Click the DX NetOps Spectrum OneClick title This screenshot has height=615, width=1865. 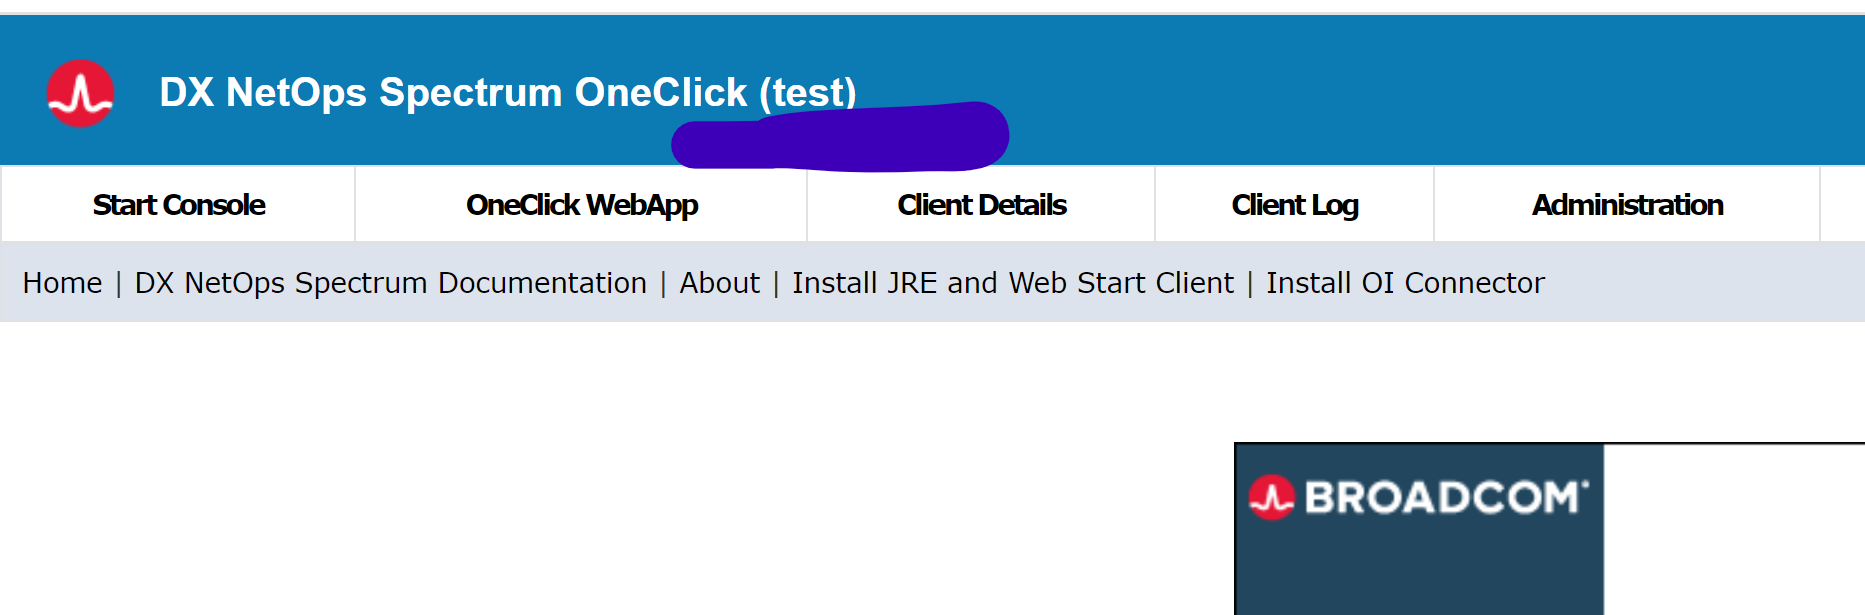(508, 92)
